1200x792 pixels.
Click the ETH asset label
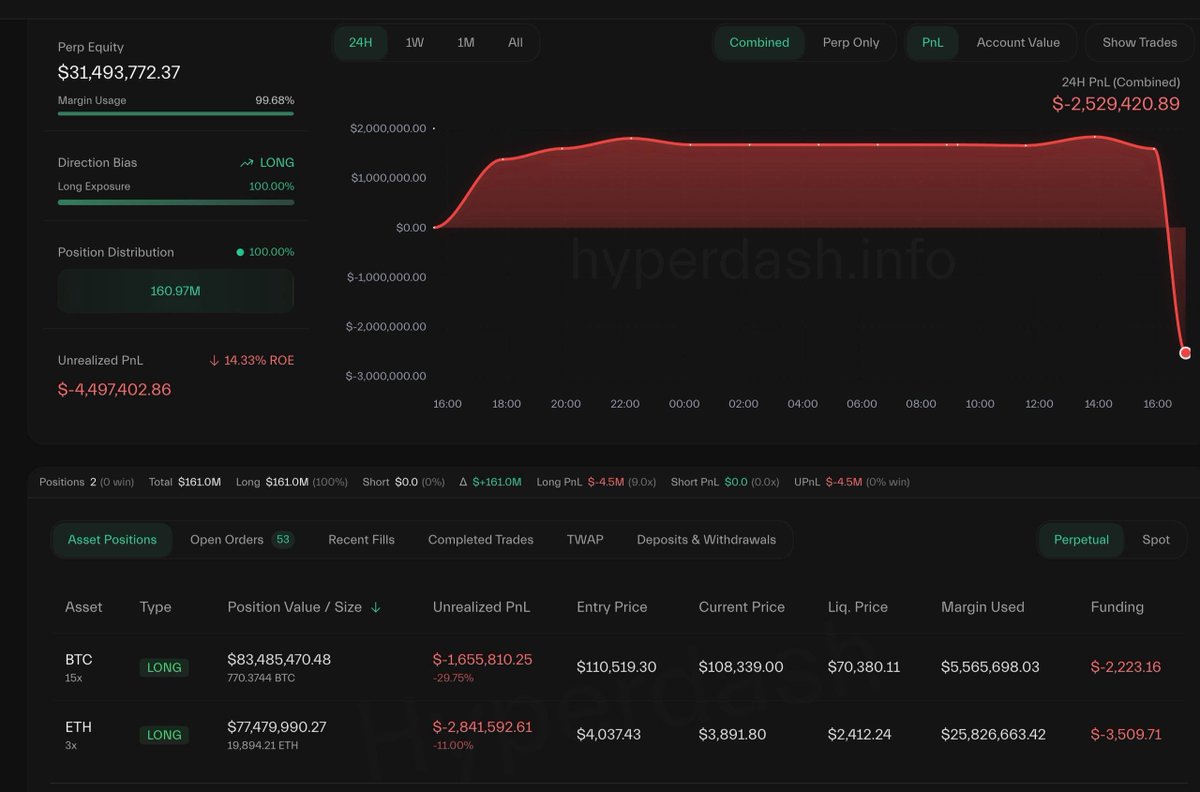point(78,727)
